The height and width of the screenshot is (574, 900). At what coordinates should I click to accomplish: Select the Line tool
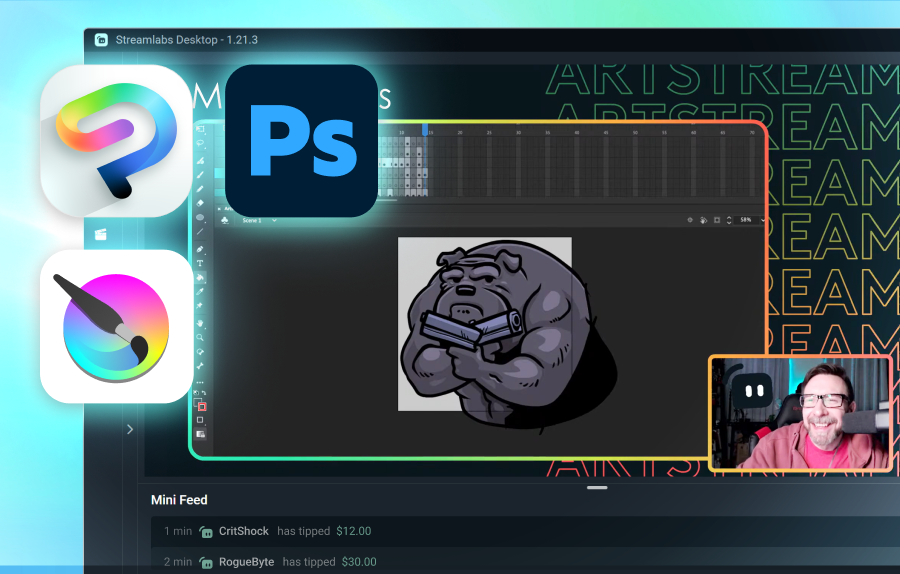click(200, 231)
